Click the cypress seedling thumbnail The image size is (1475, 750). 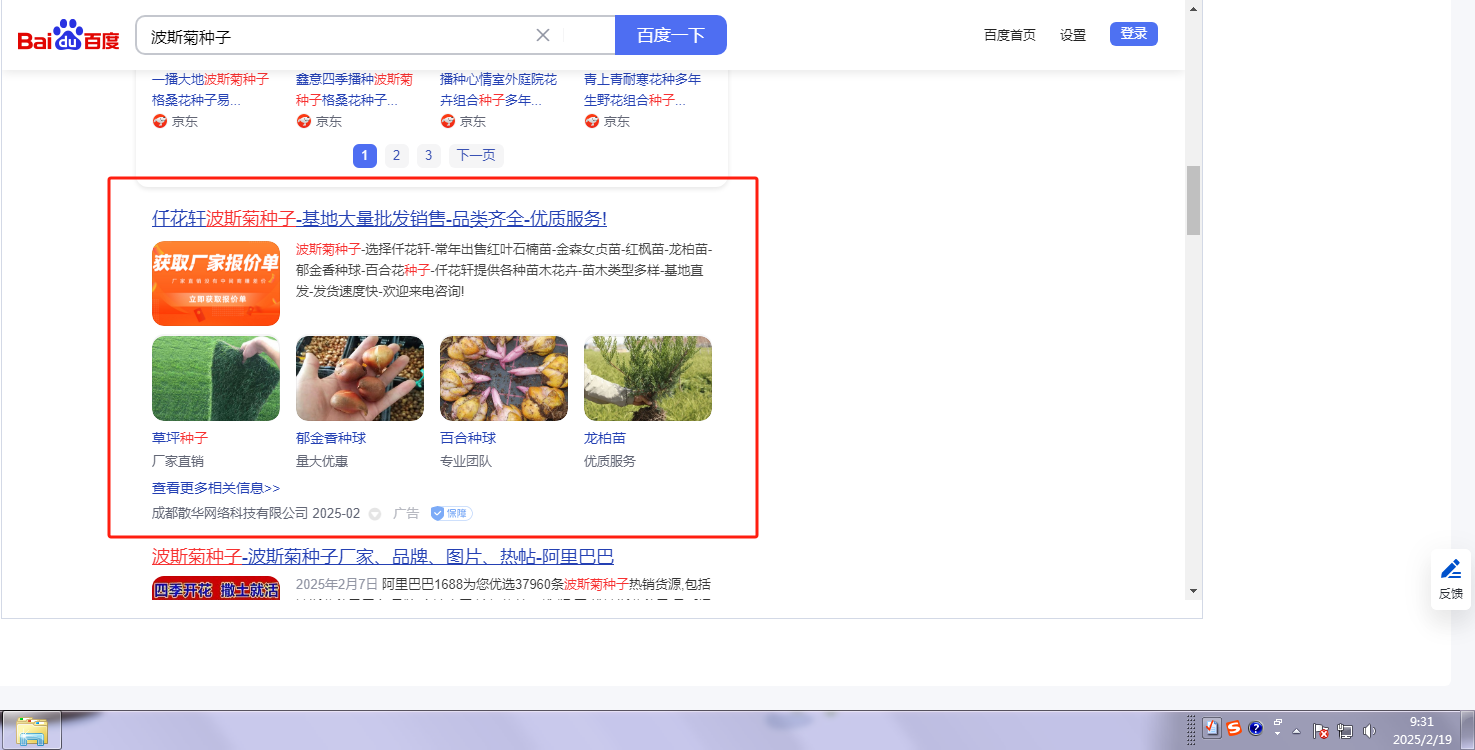click(x=648, y=378)
